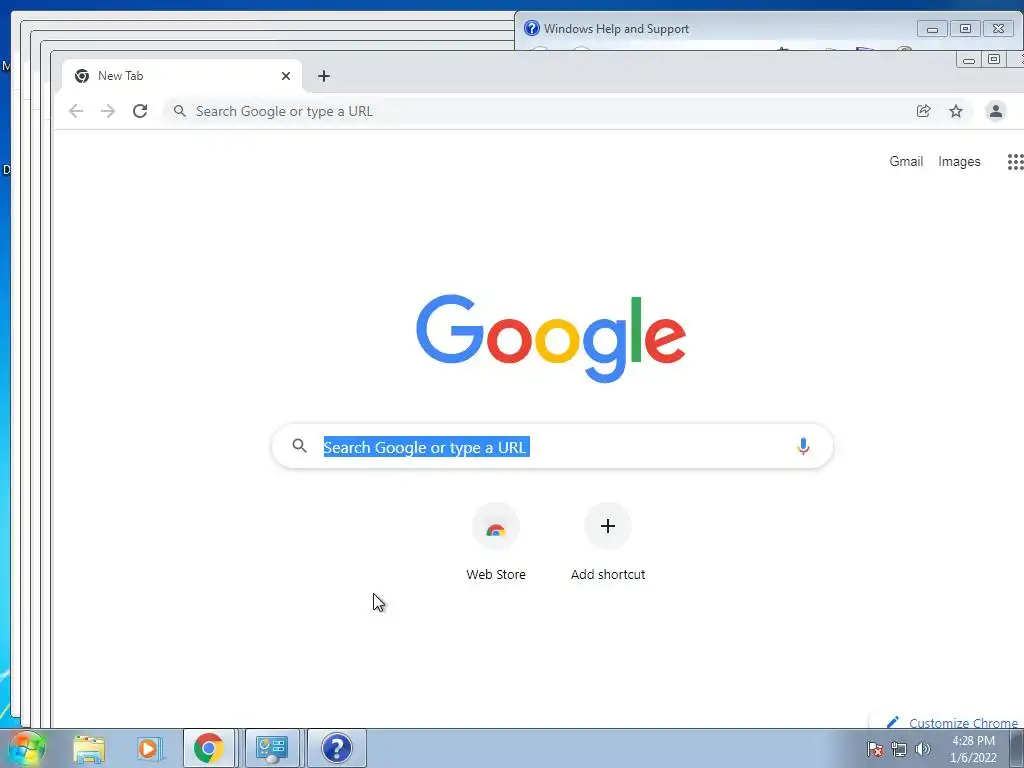Click Chrome's forward navigation arrow
Screen dimensions: 1024x768
click(x=108, y=111)
